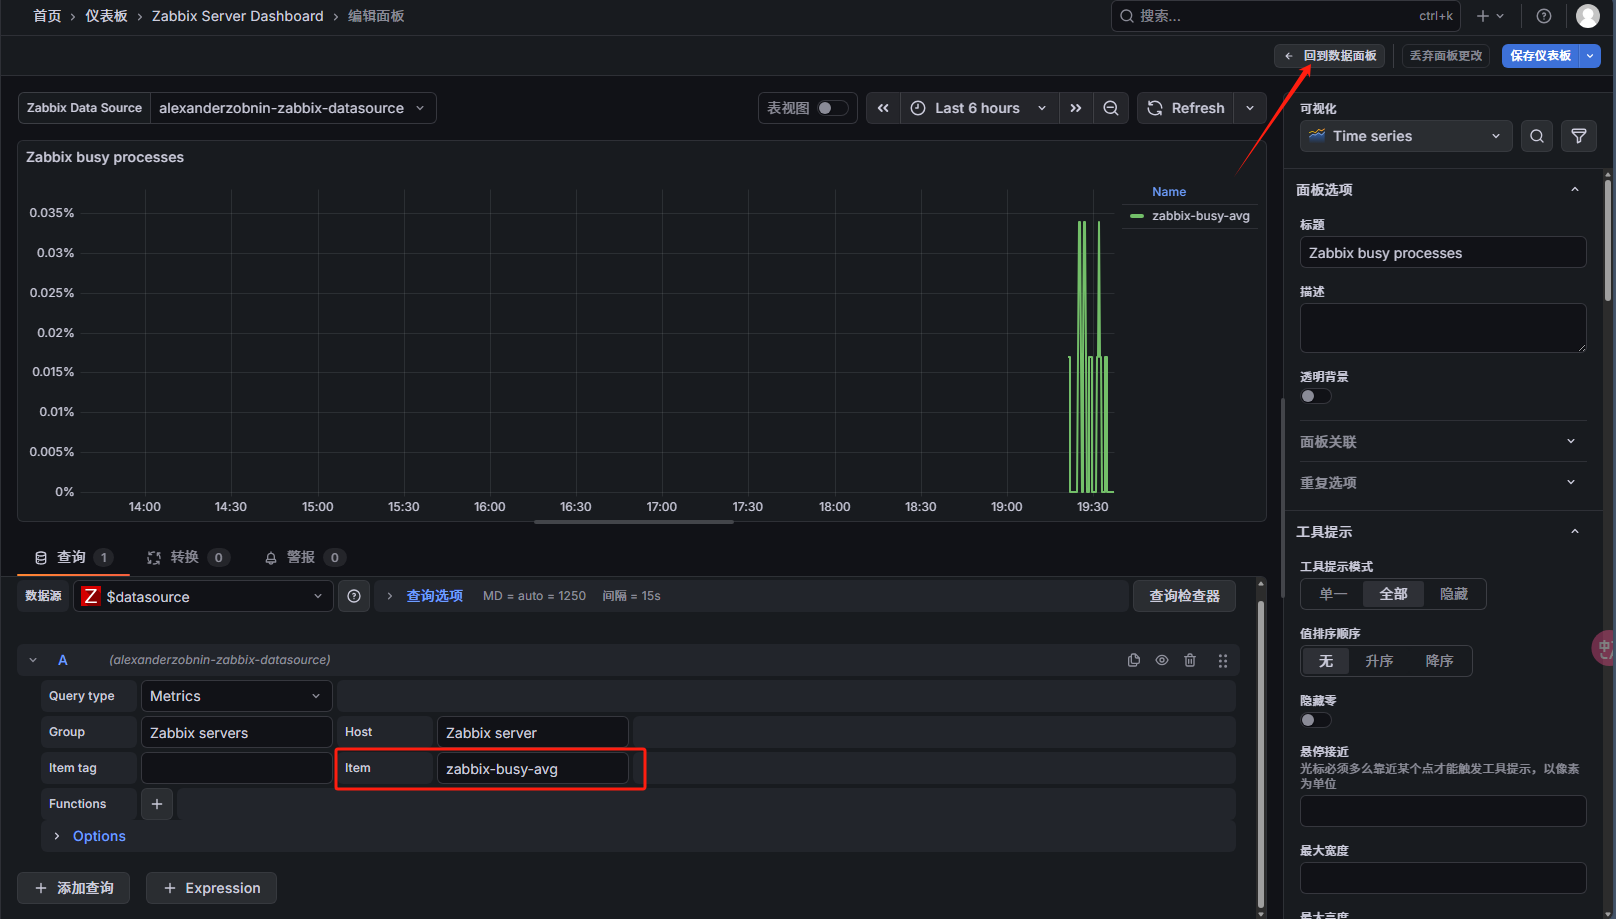This screenshot has width=1616, height=919.
Task: Select hidden tooltip mode 隐藏
Action: point(1454,594)
